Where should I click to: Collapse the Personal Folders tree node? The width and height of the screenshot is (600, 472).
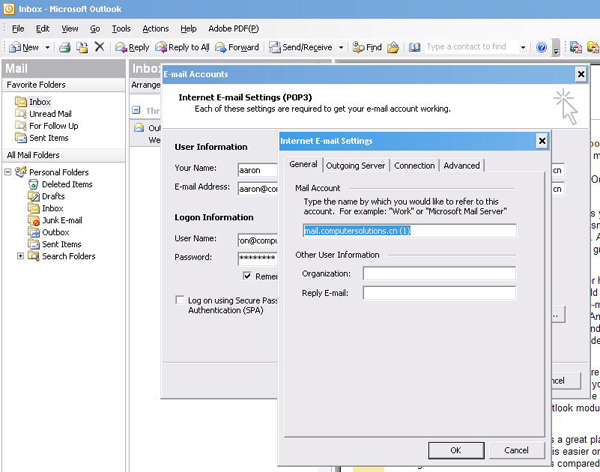pos(8,172)
